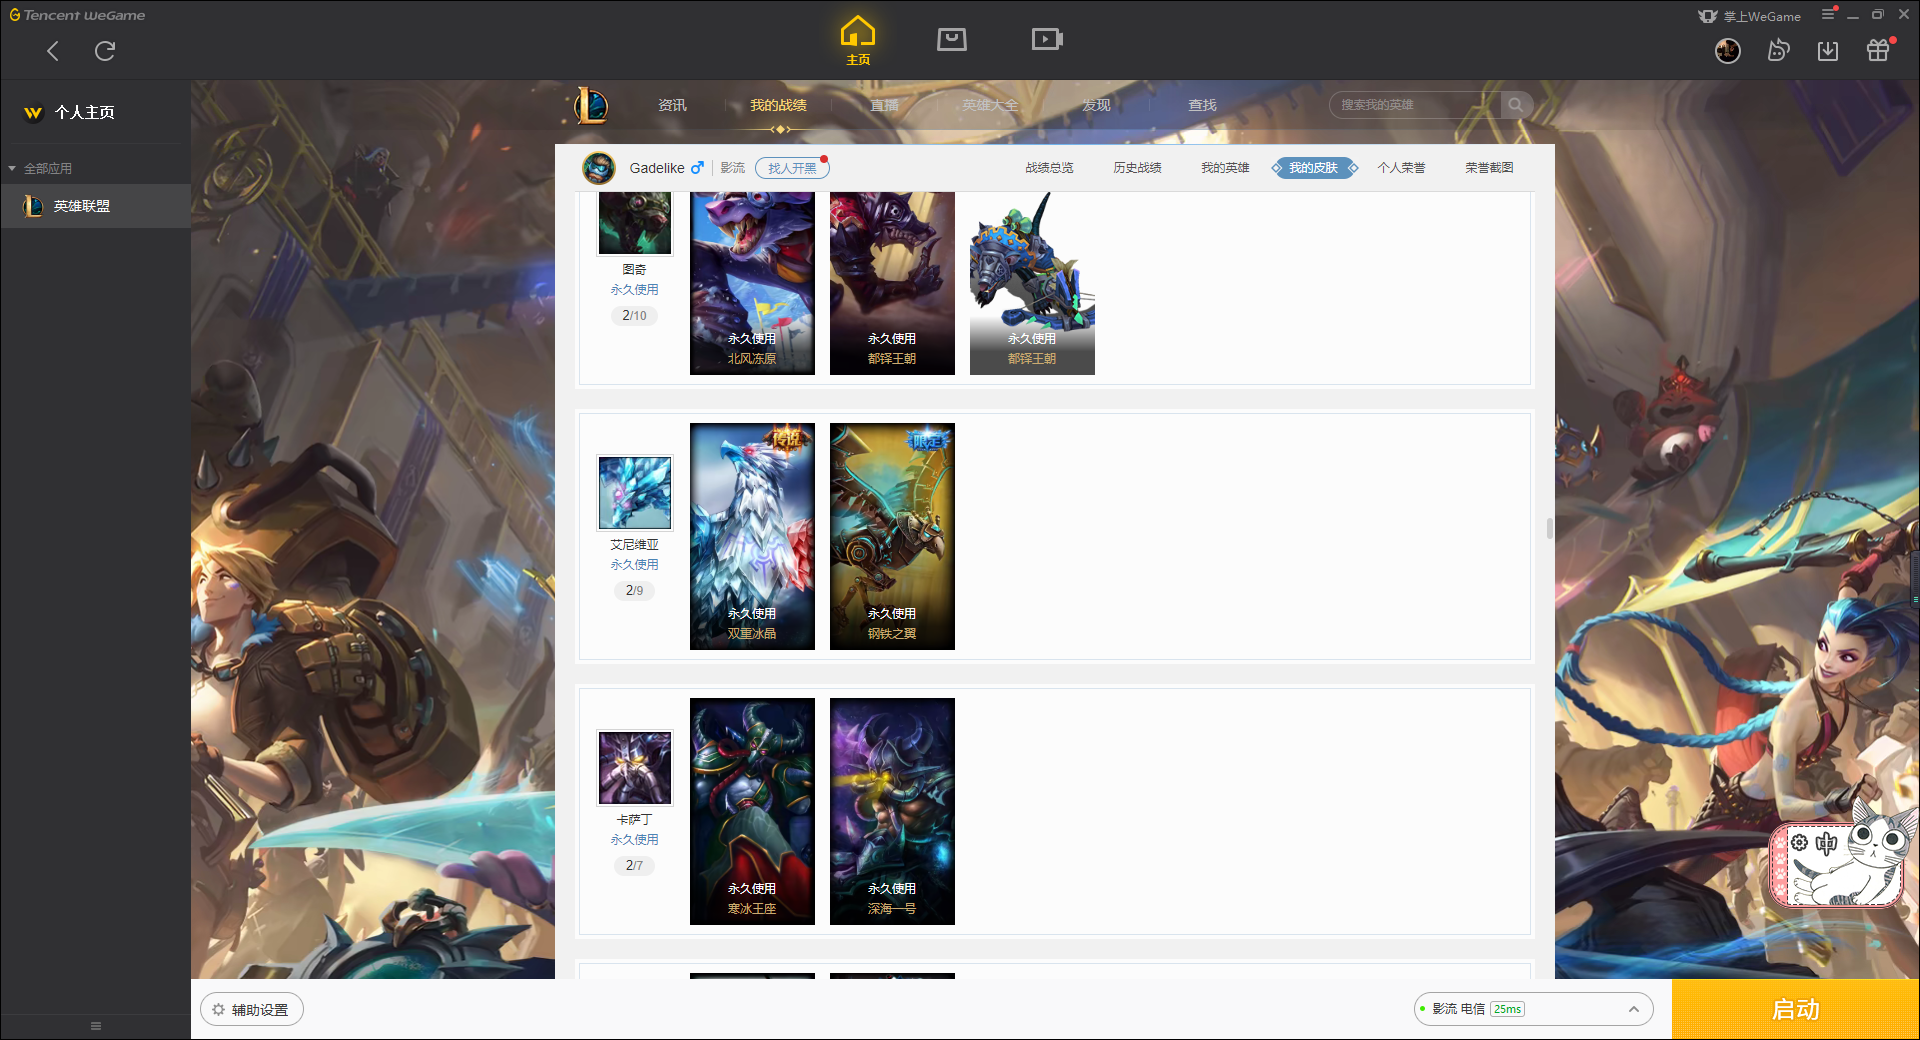Image resolution: width=1920 pixels, height=1040 pixels.
Task: Click the 2/10 skin count badge
Action: tap(634, 315)
